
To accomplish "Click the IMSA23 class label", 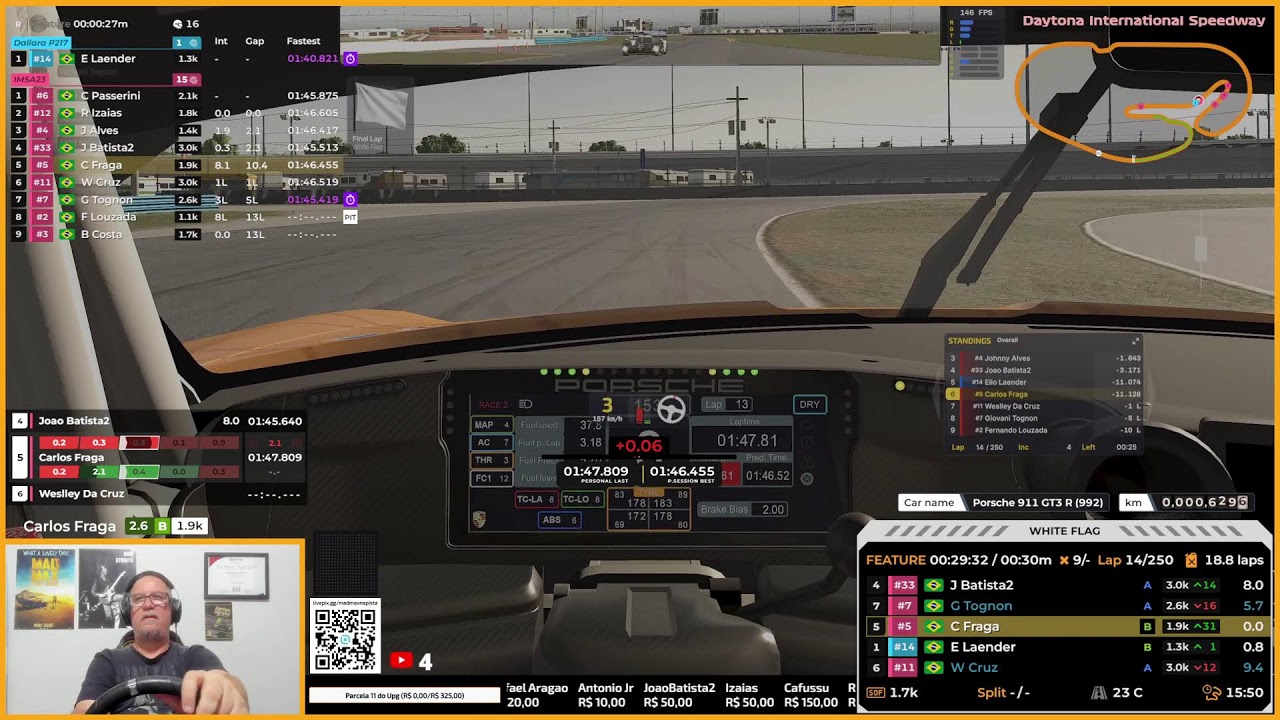I will click(x=30, y=79).
